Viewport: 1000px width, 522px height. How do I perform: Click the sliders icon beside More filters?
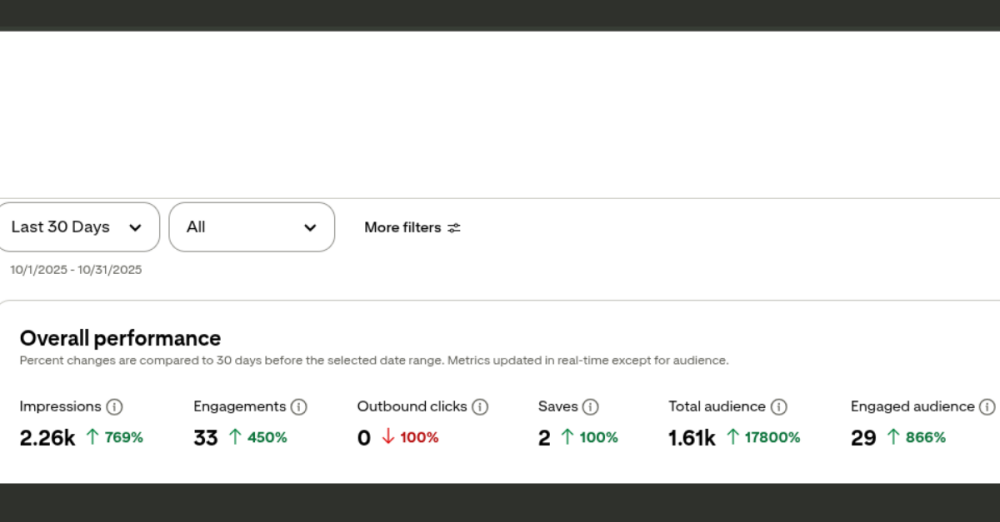coord(454,228)
